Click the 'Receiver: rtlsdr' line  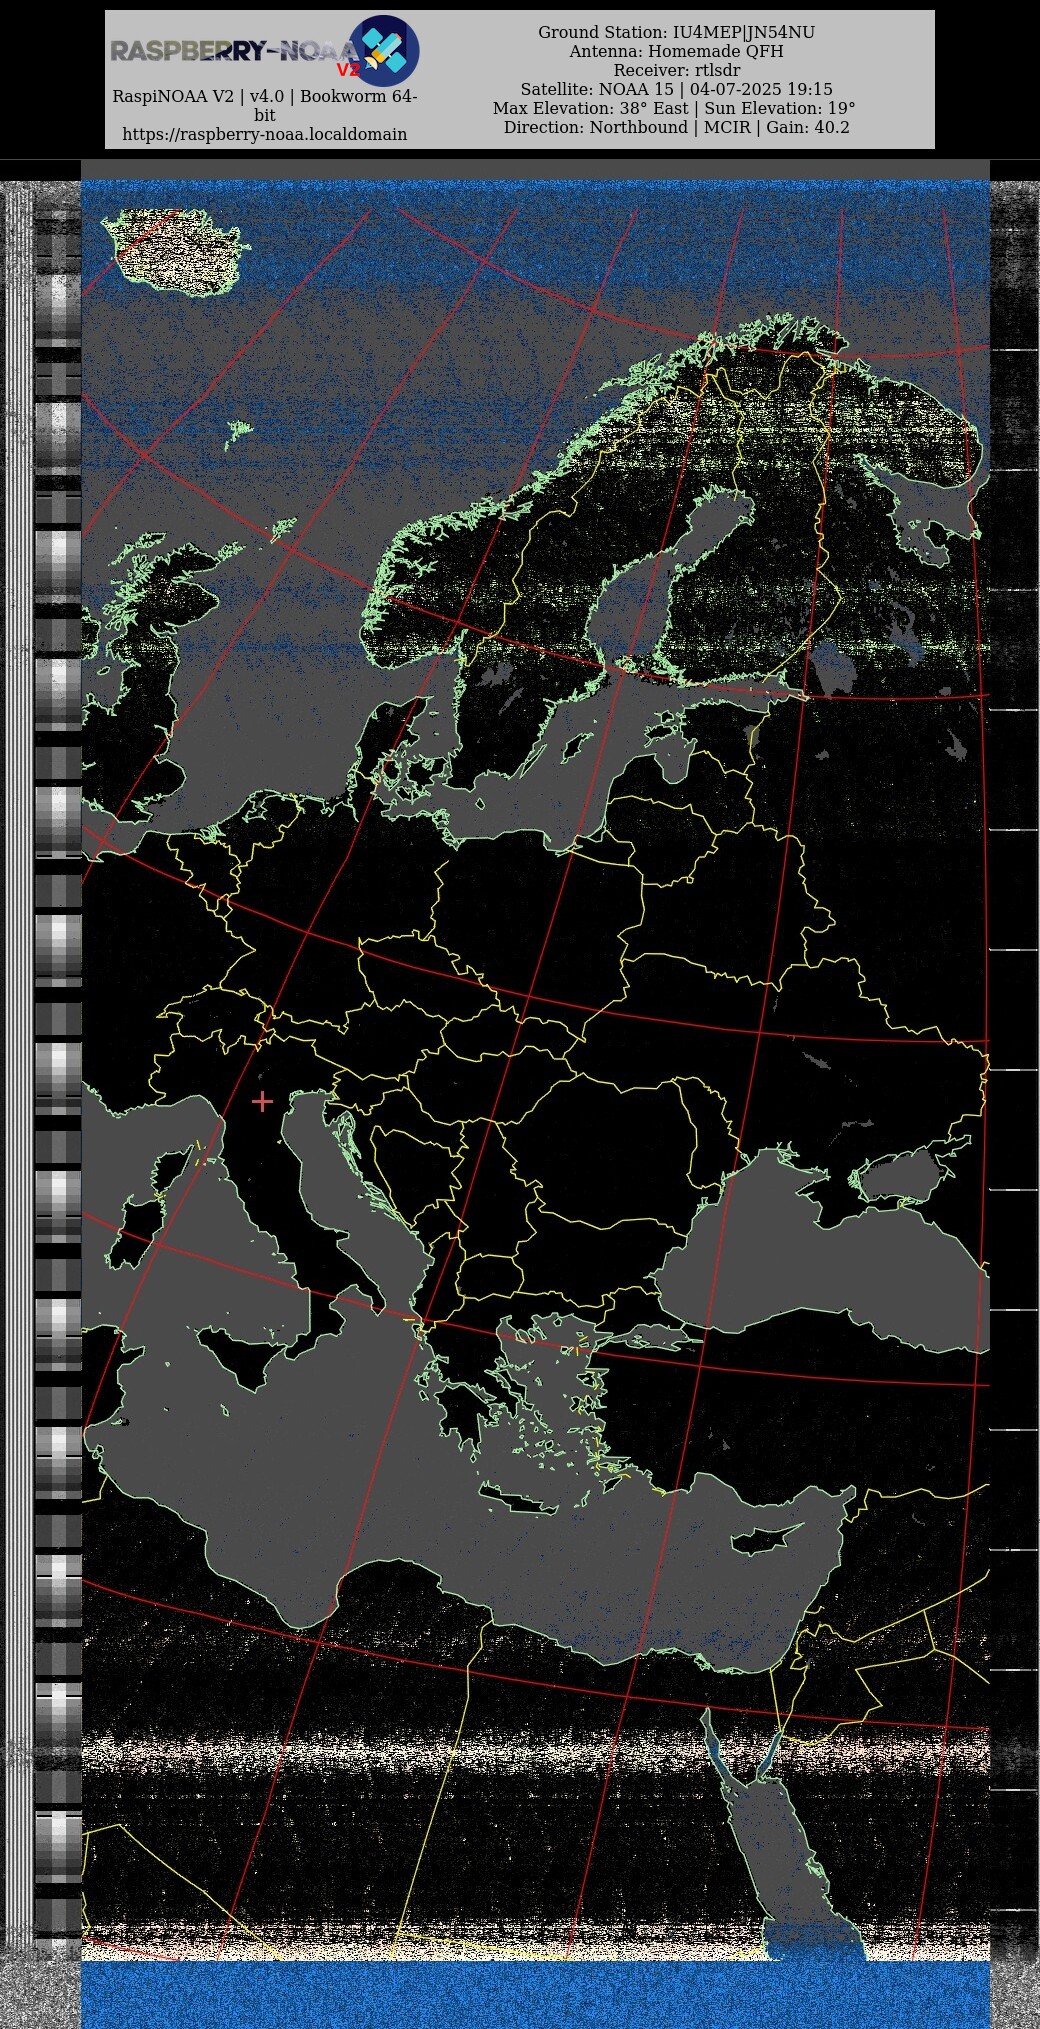coord(677,70)
